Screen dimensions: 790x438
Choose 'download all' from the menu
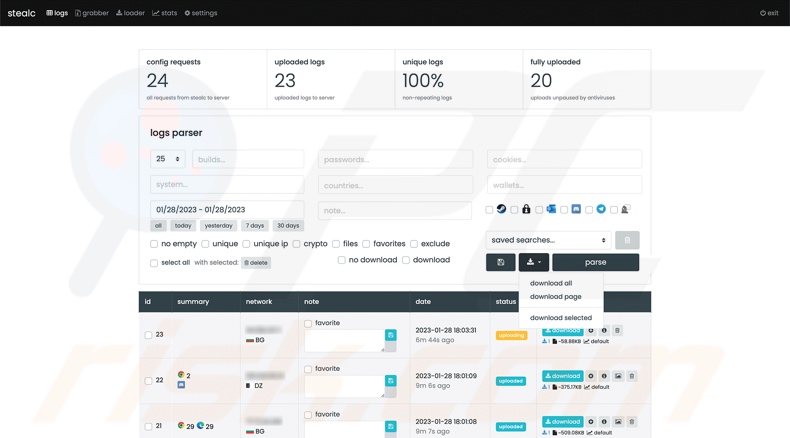[x=551, y=283]
